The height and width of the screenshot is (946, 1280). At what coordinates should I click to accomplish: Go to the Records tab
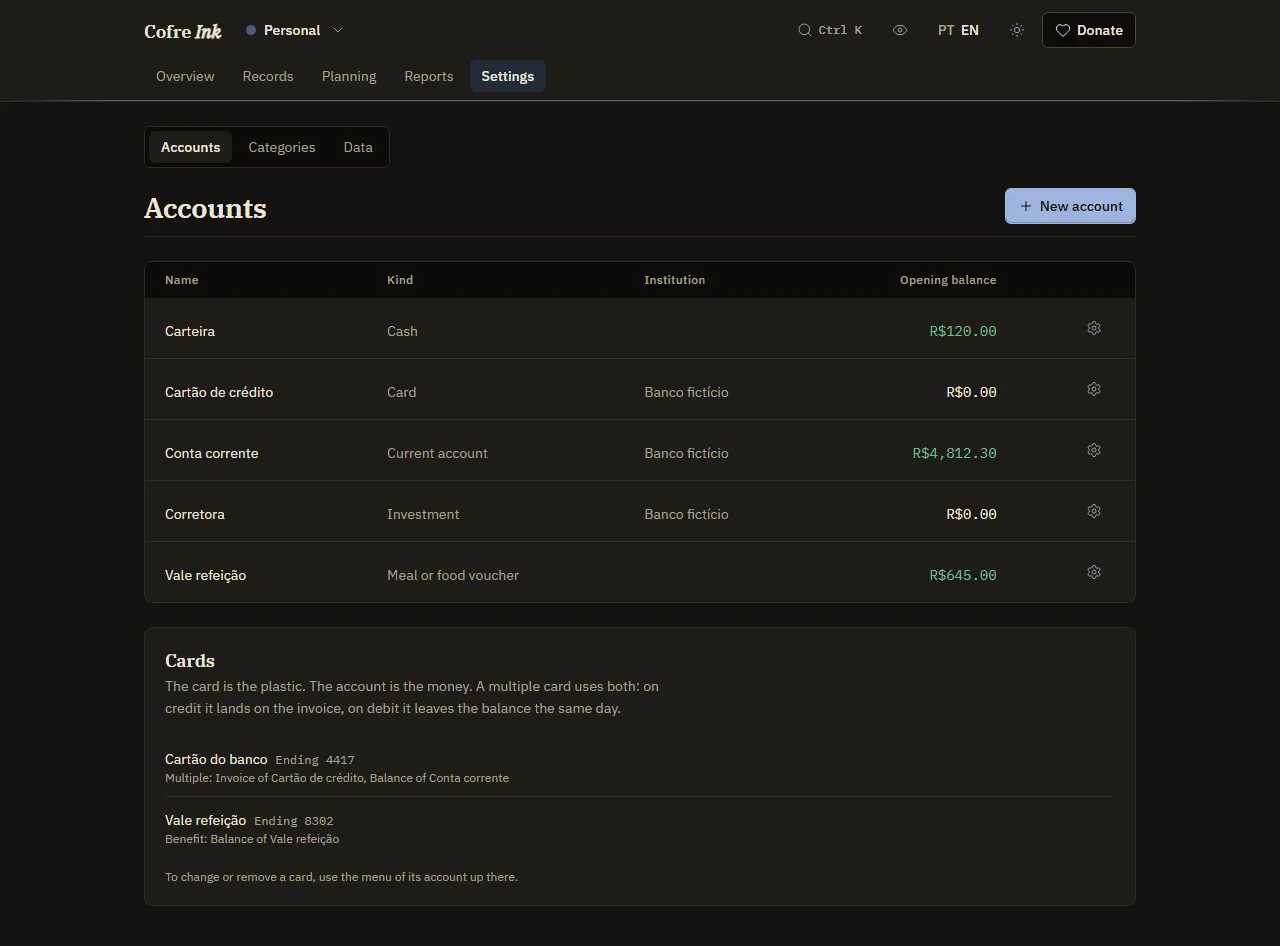point(268,76)
